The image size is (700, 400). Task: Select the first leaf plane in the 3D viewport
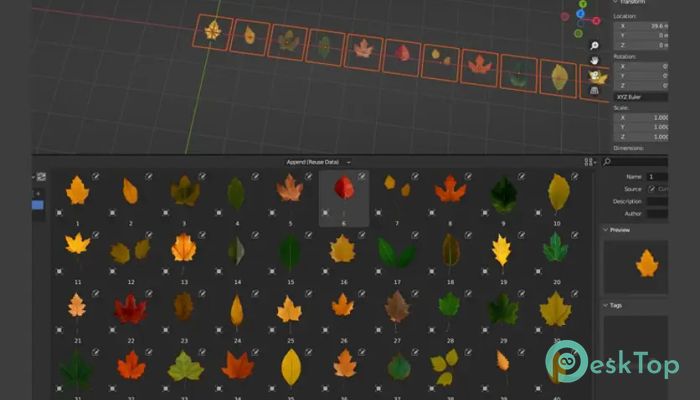coord(213,32)
